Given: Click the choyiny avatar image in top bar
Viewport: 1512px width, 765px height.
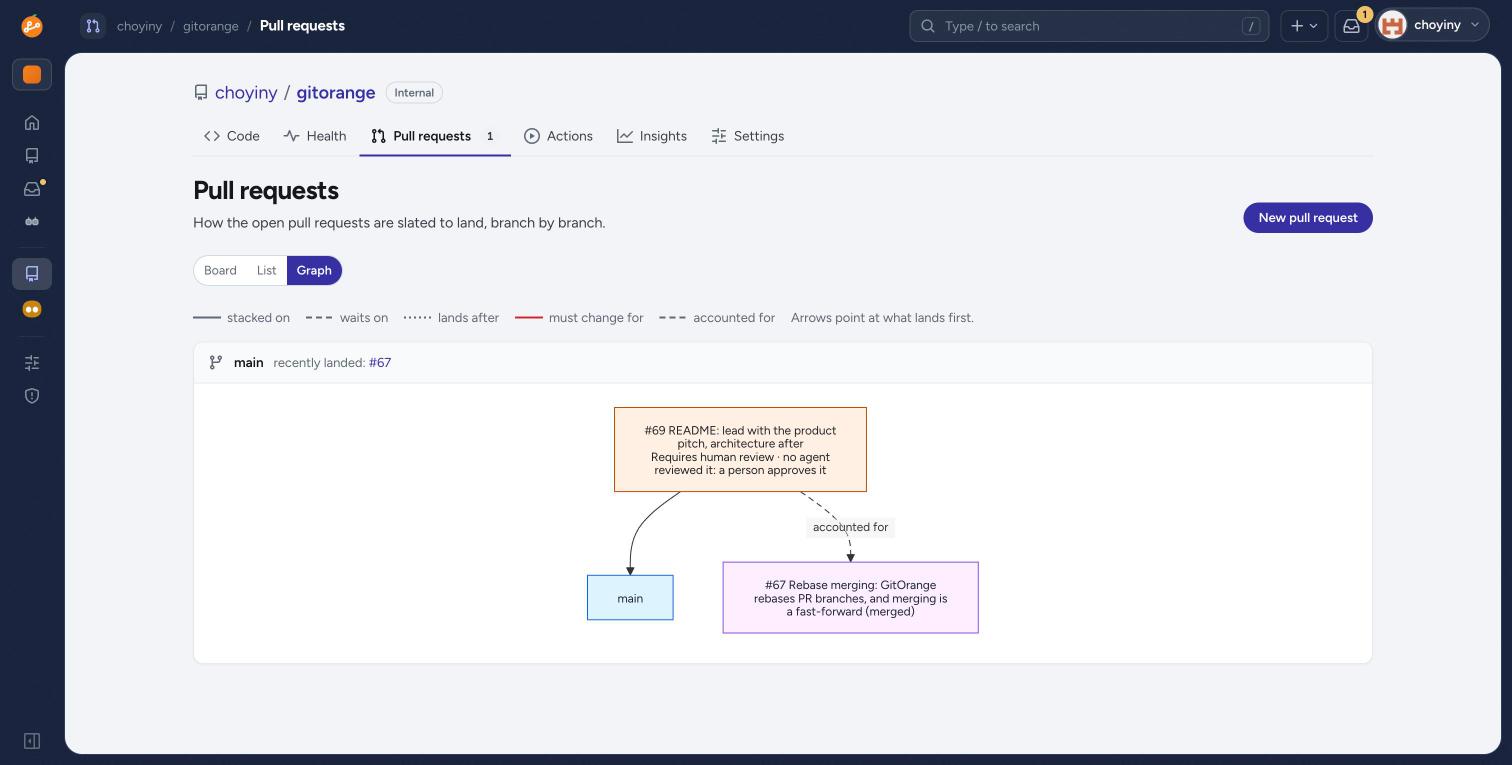Looking at the screenshot, I should (1392, 25).
